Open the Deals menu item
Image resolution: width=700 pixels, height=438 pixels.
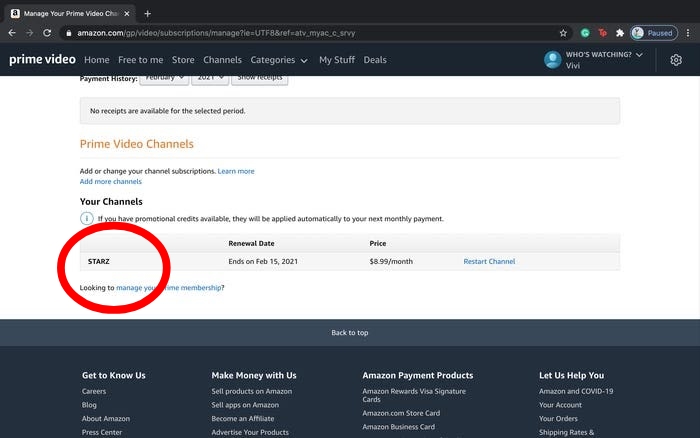[375, 60]
